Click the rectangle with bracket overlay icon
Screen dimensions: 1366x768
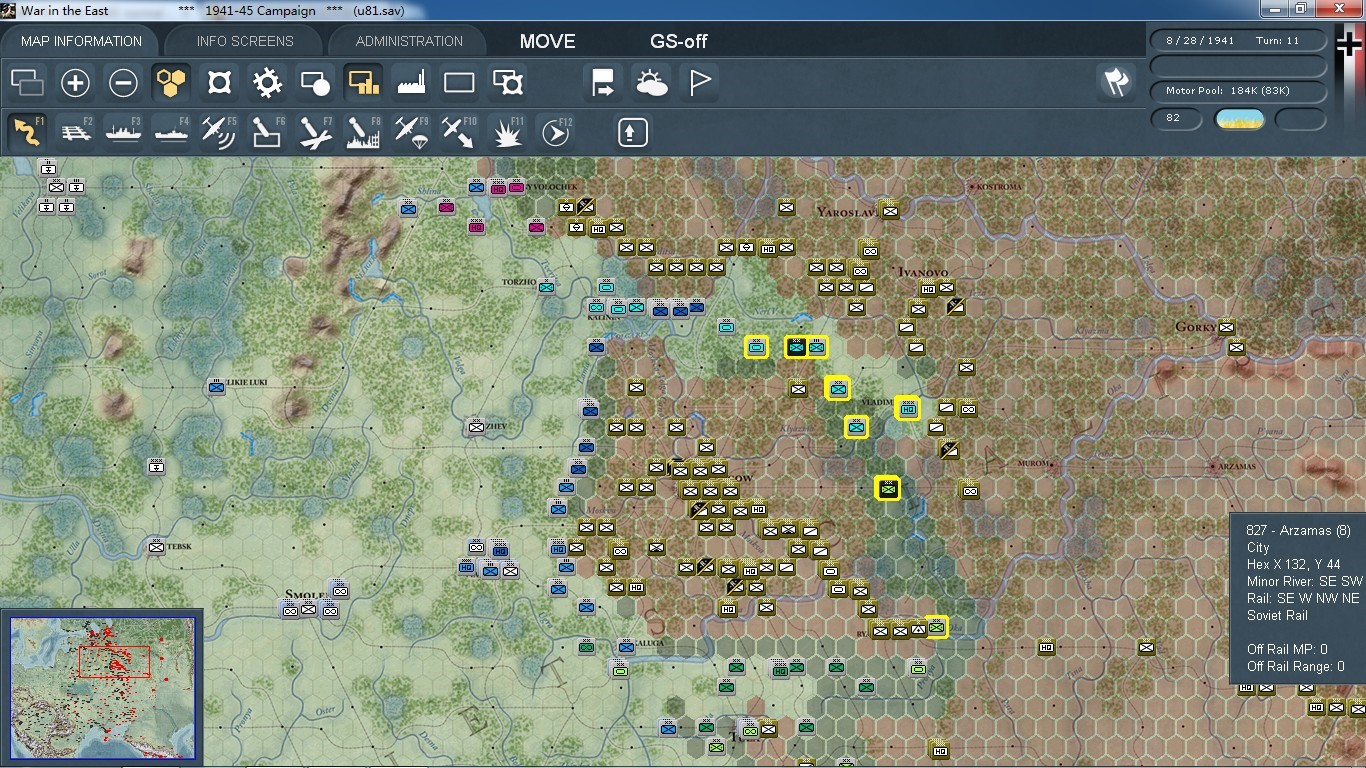pyautogui.click(x=508, y=82)
